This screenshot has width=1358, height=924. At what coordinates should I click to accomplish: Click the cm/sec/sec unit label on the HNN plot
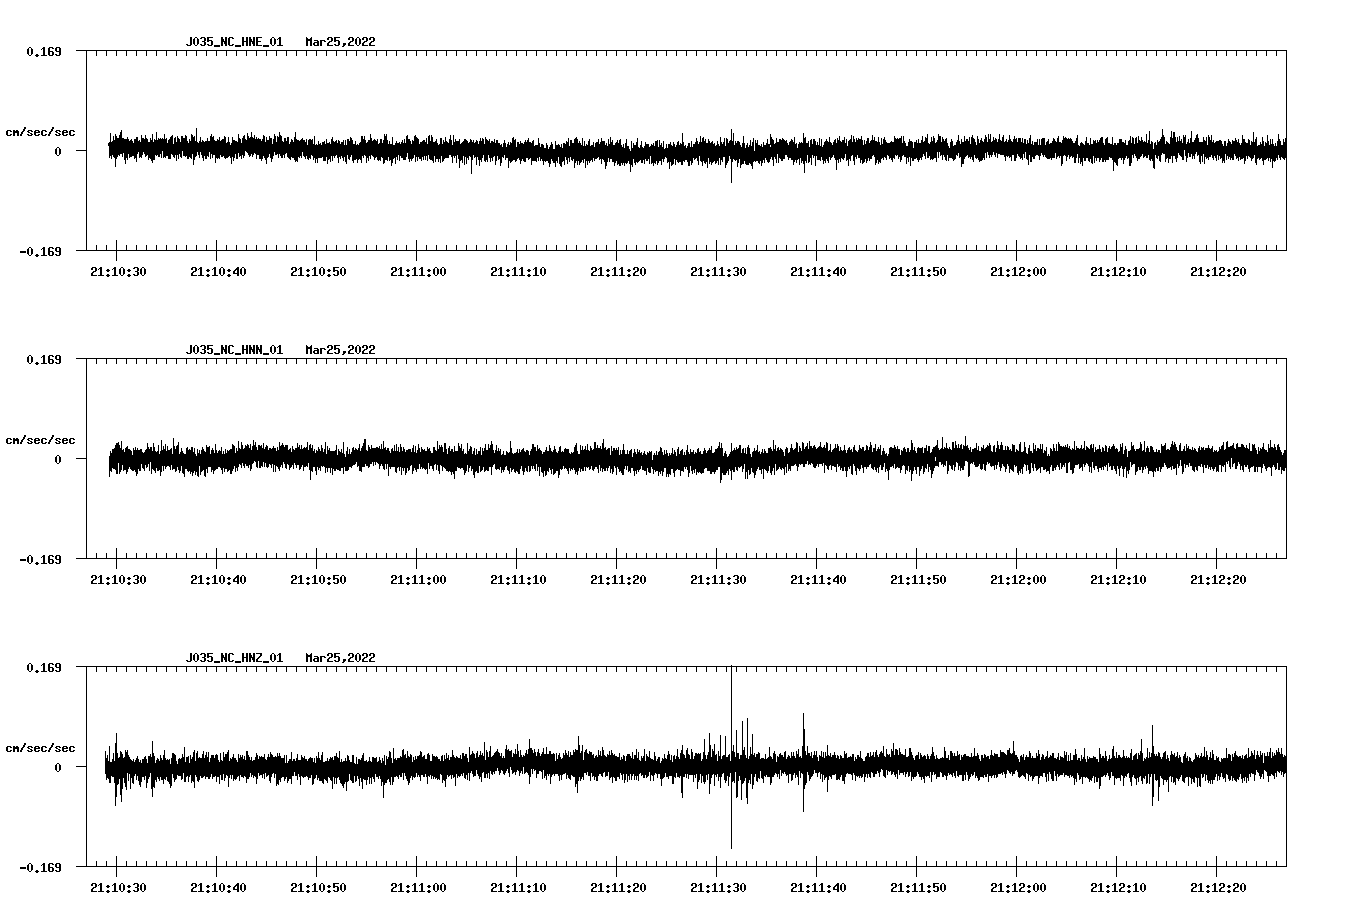pyautogui.click(x=40, y=440)
